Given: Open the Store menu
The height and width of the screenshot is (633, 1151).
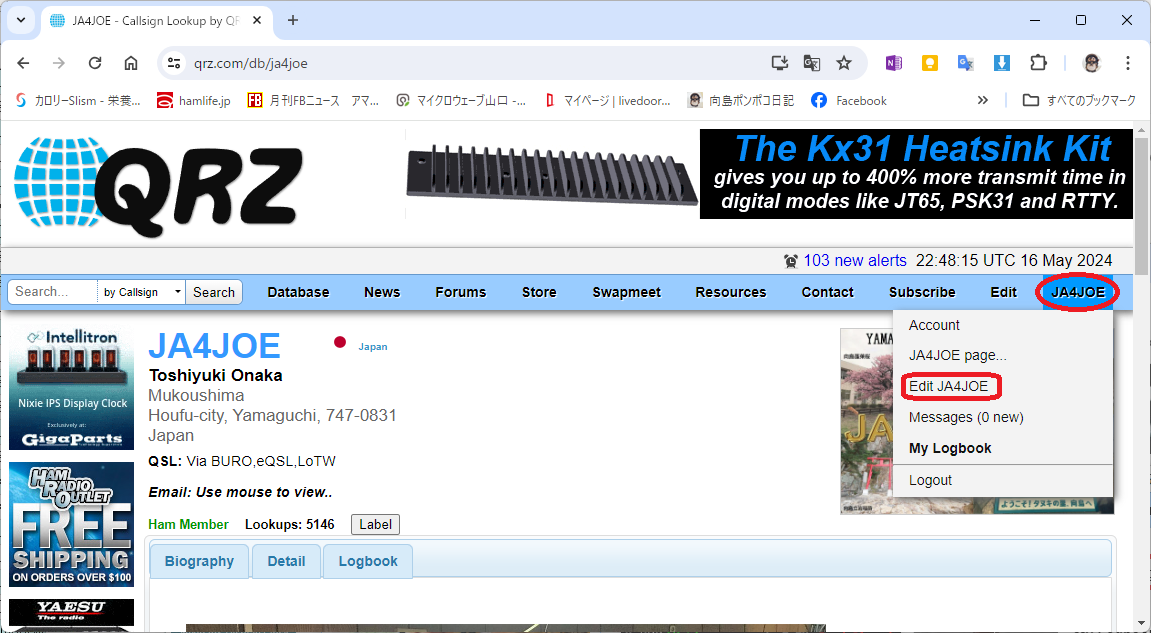Looking at the screenshot, I should pos(539,292).
